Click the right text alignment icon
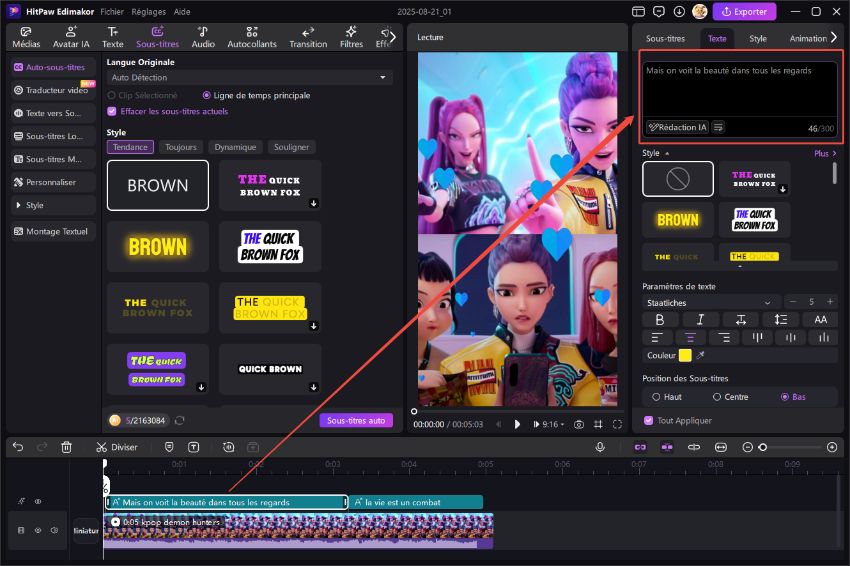The height and width of the screenshot is (566, 850). [x=724, y=338]
